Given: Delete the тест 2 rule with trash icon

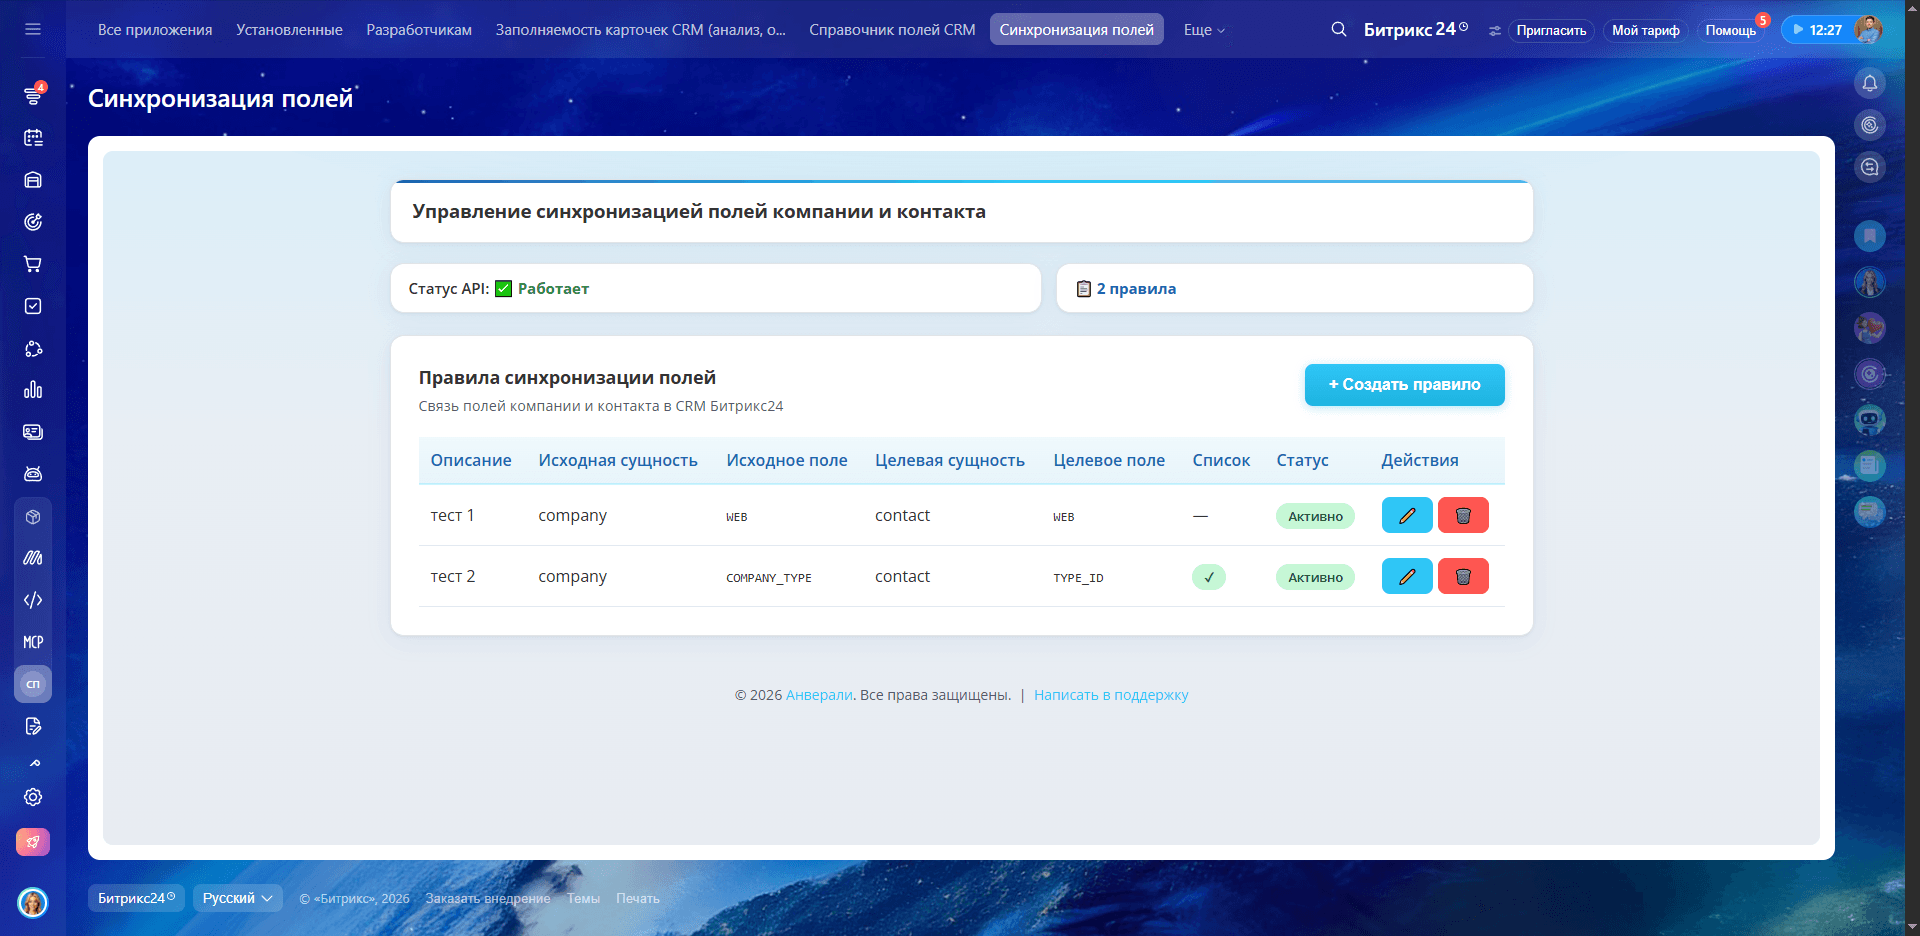Looking at the screenshot, I should click(x=1463, y=577).
